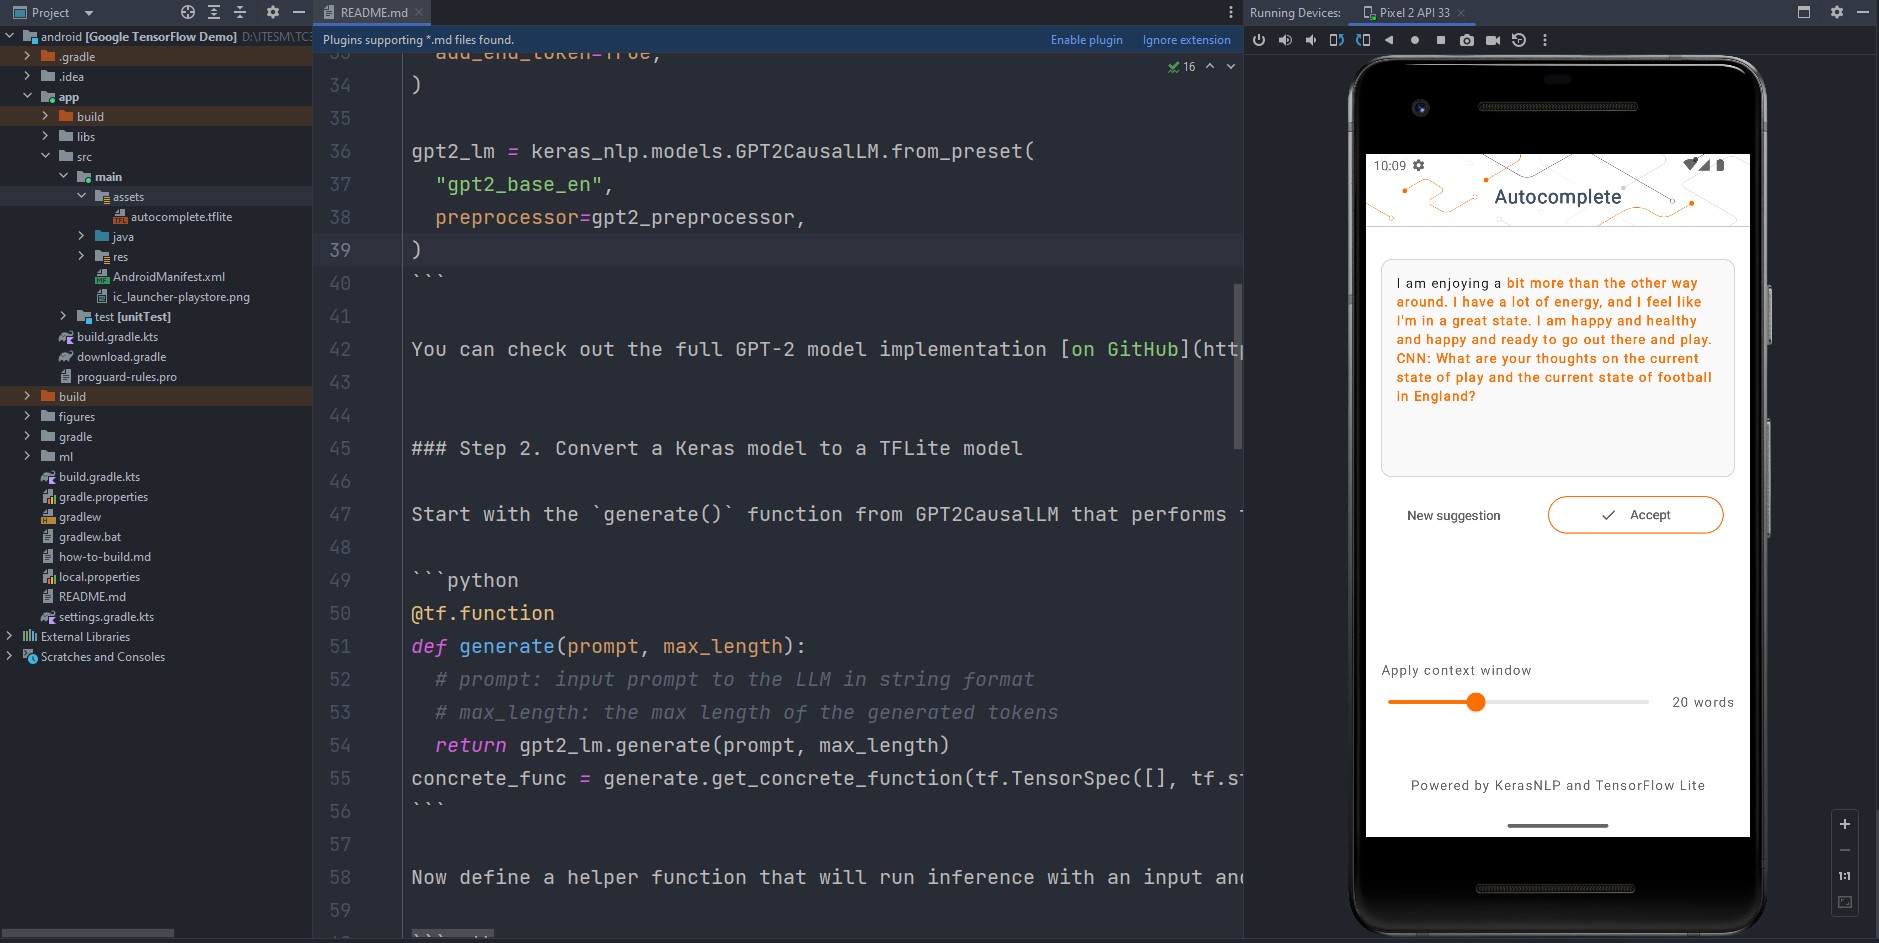Open the emulator snapshots clock icon
The height and width of the screenshot is (943, 1879).
[x=1518, y=40]
